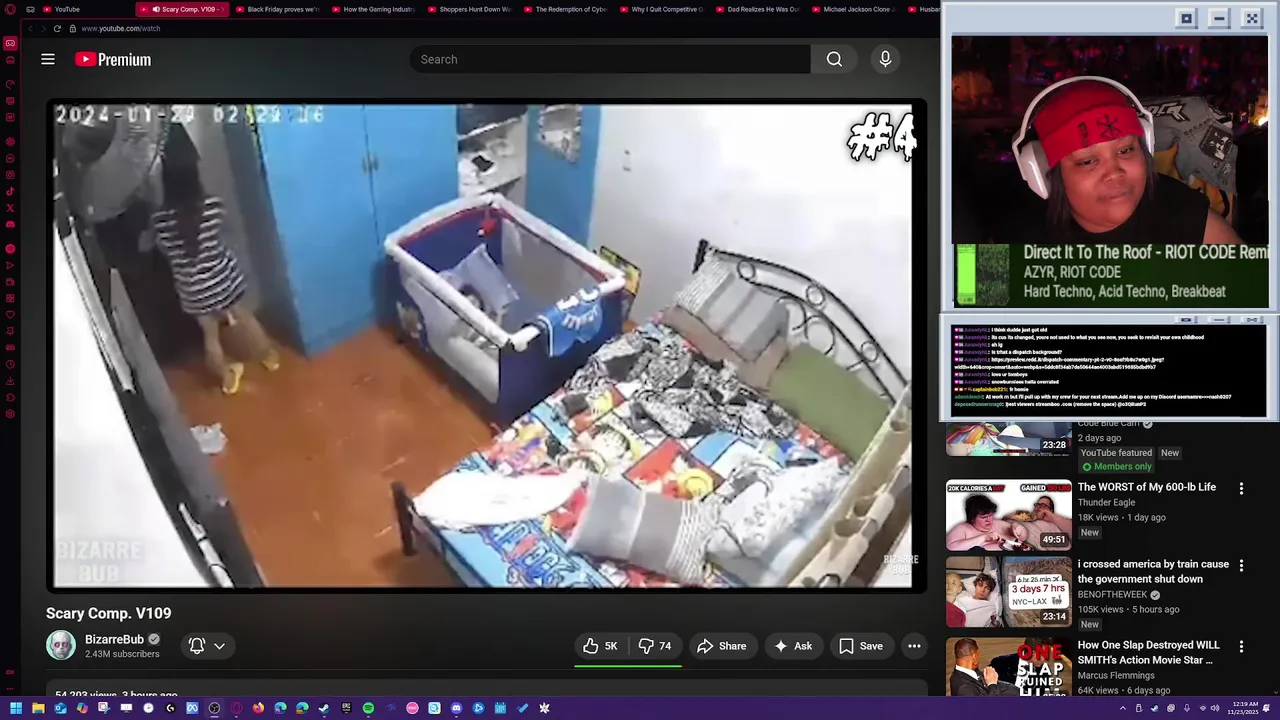Image resolution: width=1280 pixels, height=720 pixels.
Task: Open Epic Games Launcher from taskbar
Action: click(x=346, y=708)
